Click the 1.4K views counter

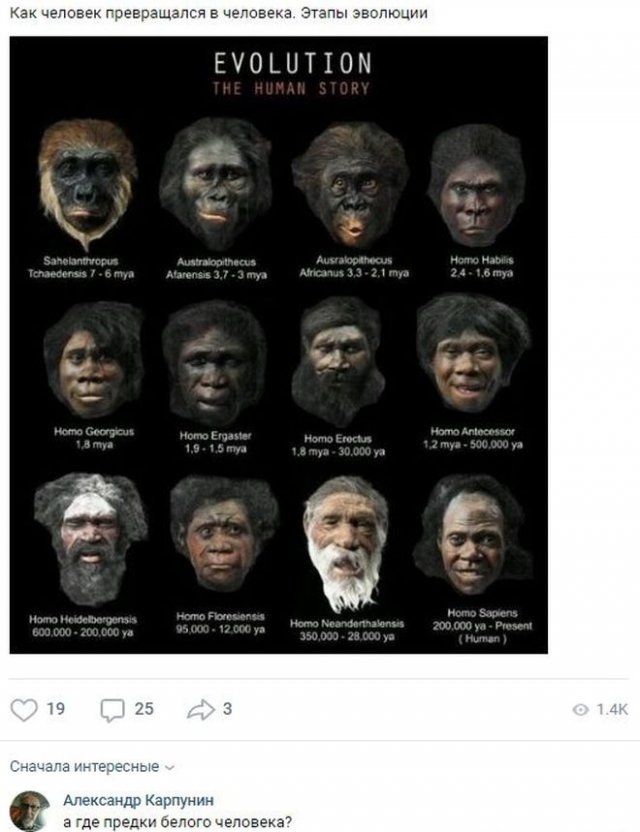612,709
